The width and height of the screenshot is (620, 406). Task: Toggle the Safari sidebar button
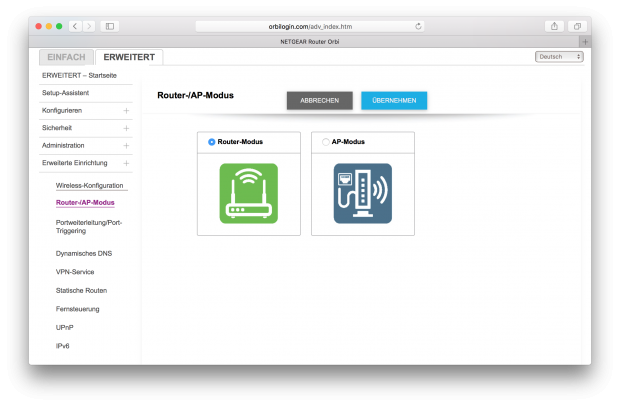click(x=110, y=26)
